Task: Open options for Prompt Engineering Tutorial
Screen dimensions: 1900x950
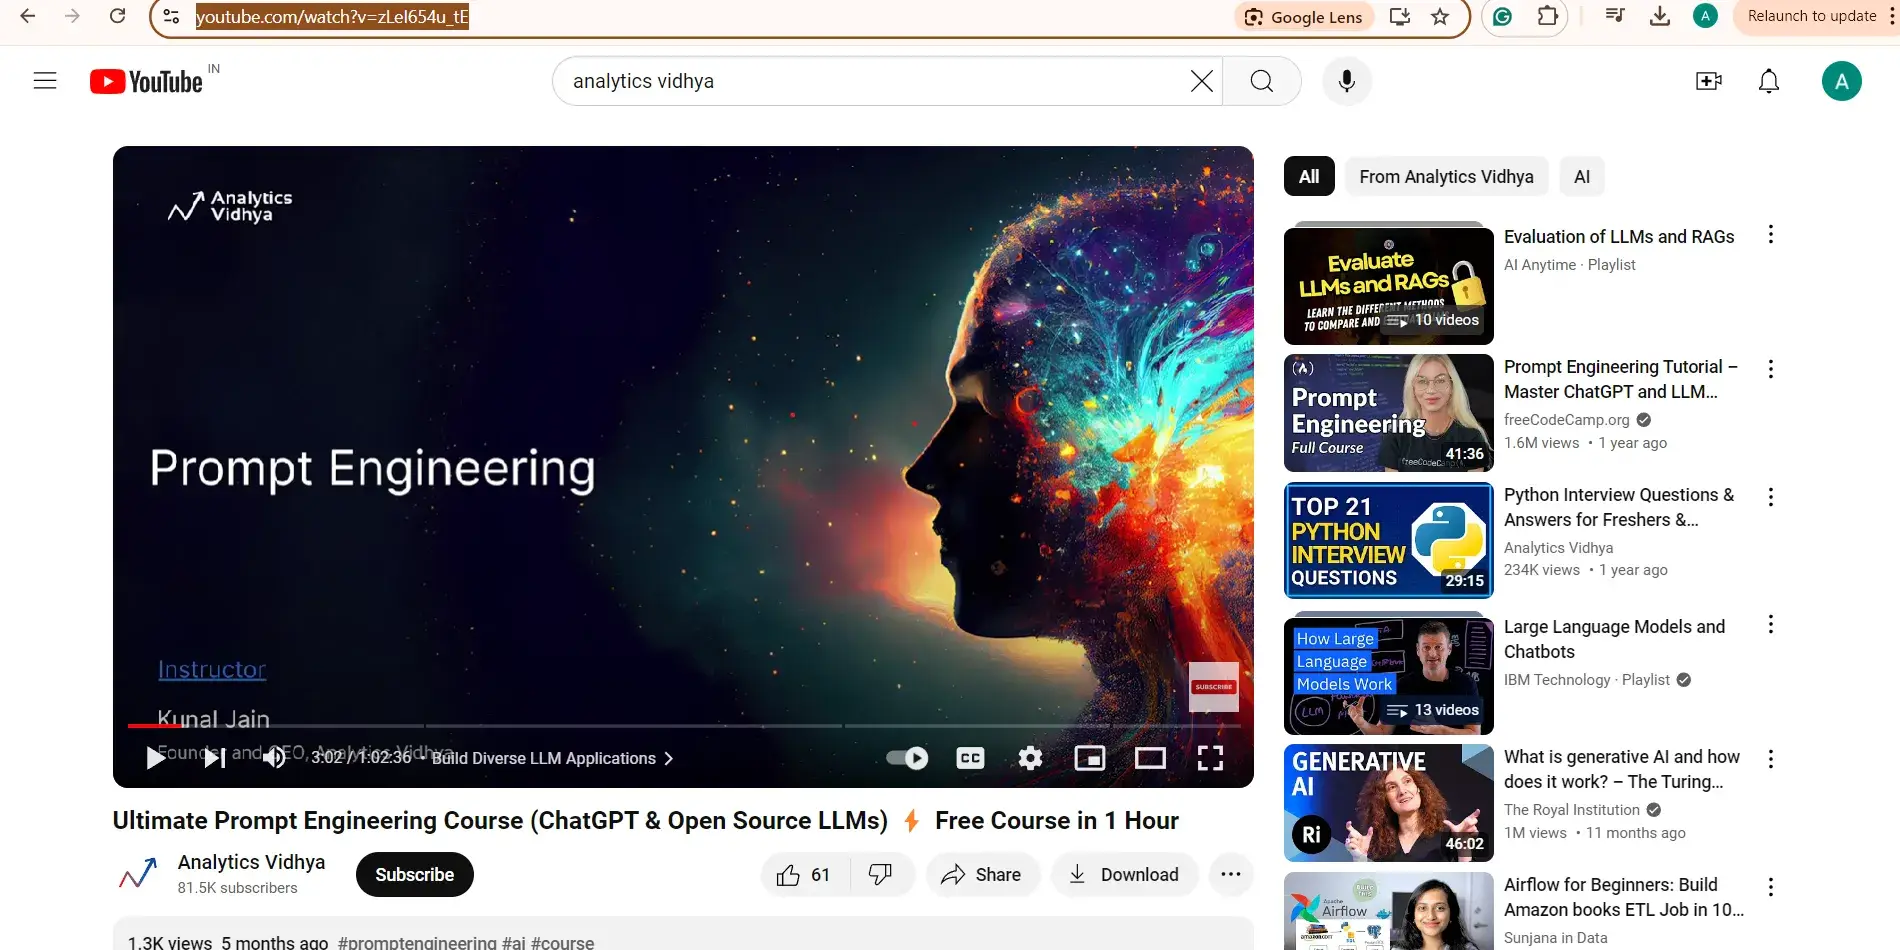Action: tap(1771, 369)
